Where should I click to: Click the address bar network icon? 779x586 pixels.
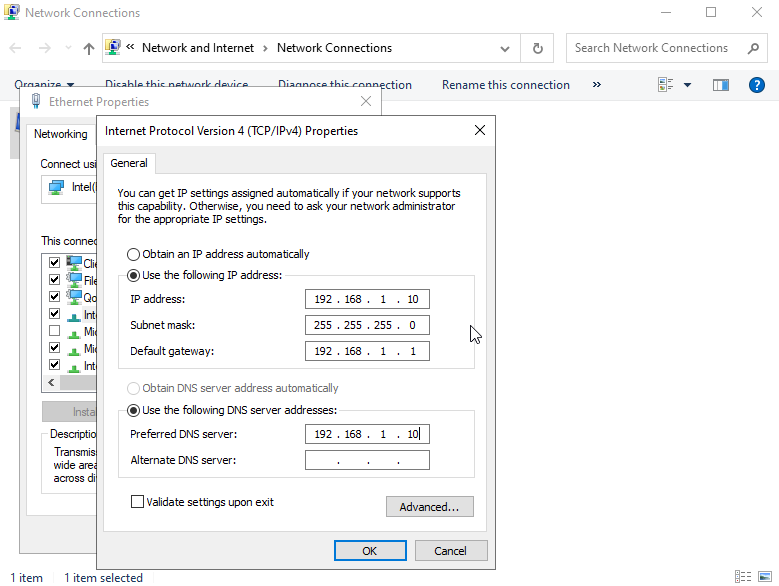[113, 48]
